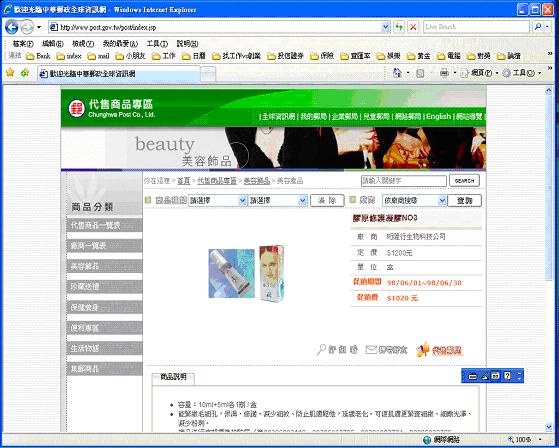Screen dimensions: 559x448
Task: Click the 首頁 breadcrumb link
Action: coord(184,181)
